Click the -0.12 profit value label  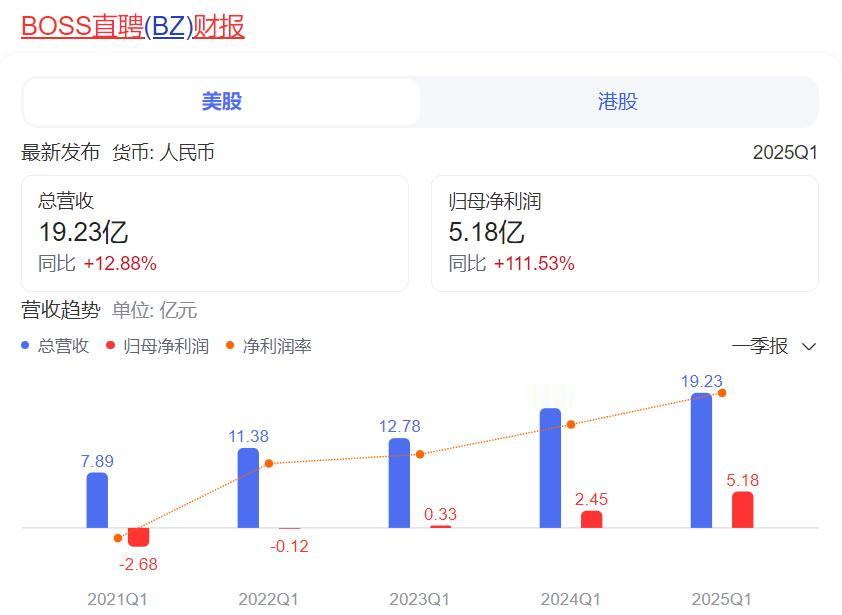click(289, 546)
